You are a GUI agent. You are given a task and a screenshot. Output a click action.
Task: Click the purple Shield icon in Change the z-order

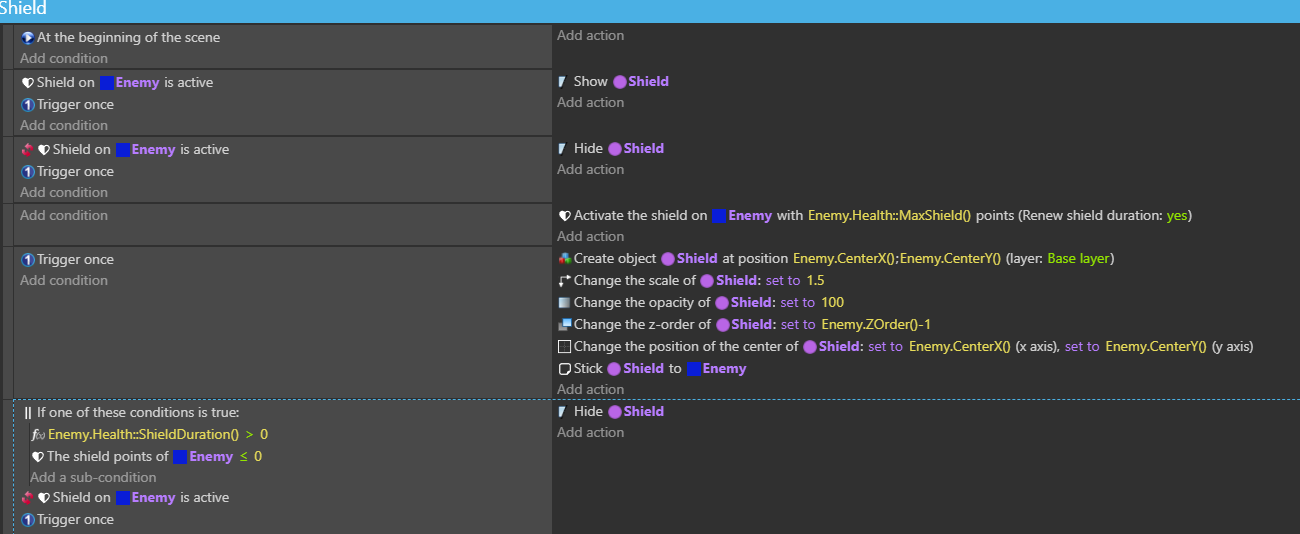click(722, 324)
